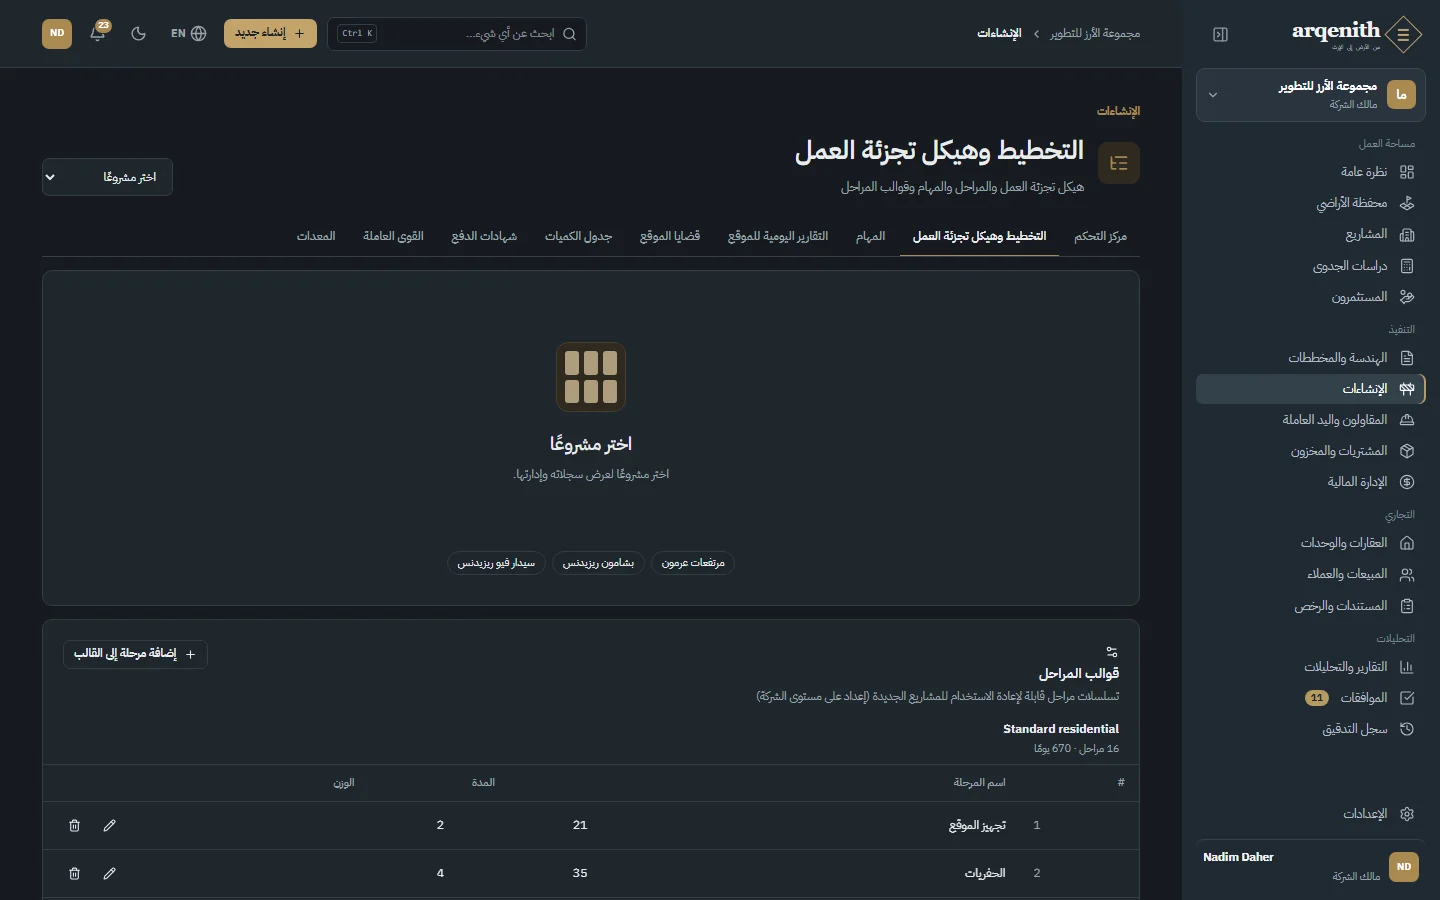Click the Standard residential template name

pos(1061,729)
